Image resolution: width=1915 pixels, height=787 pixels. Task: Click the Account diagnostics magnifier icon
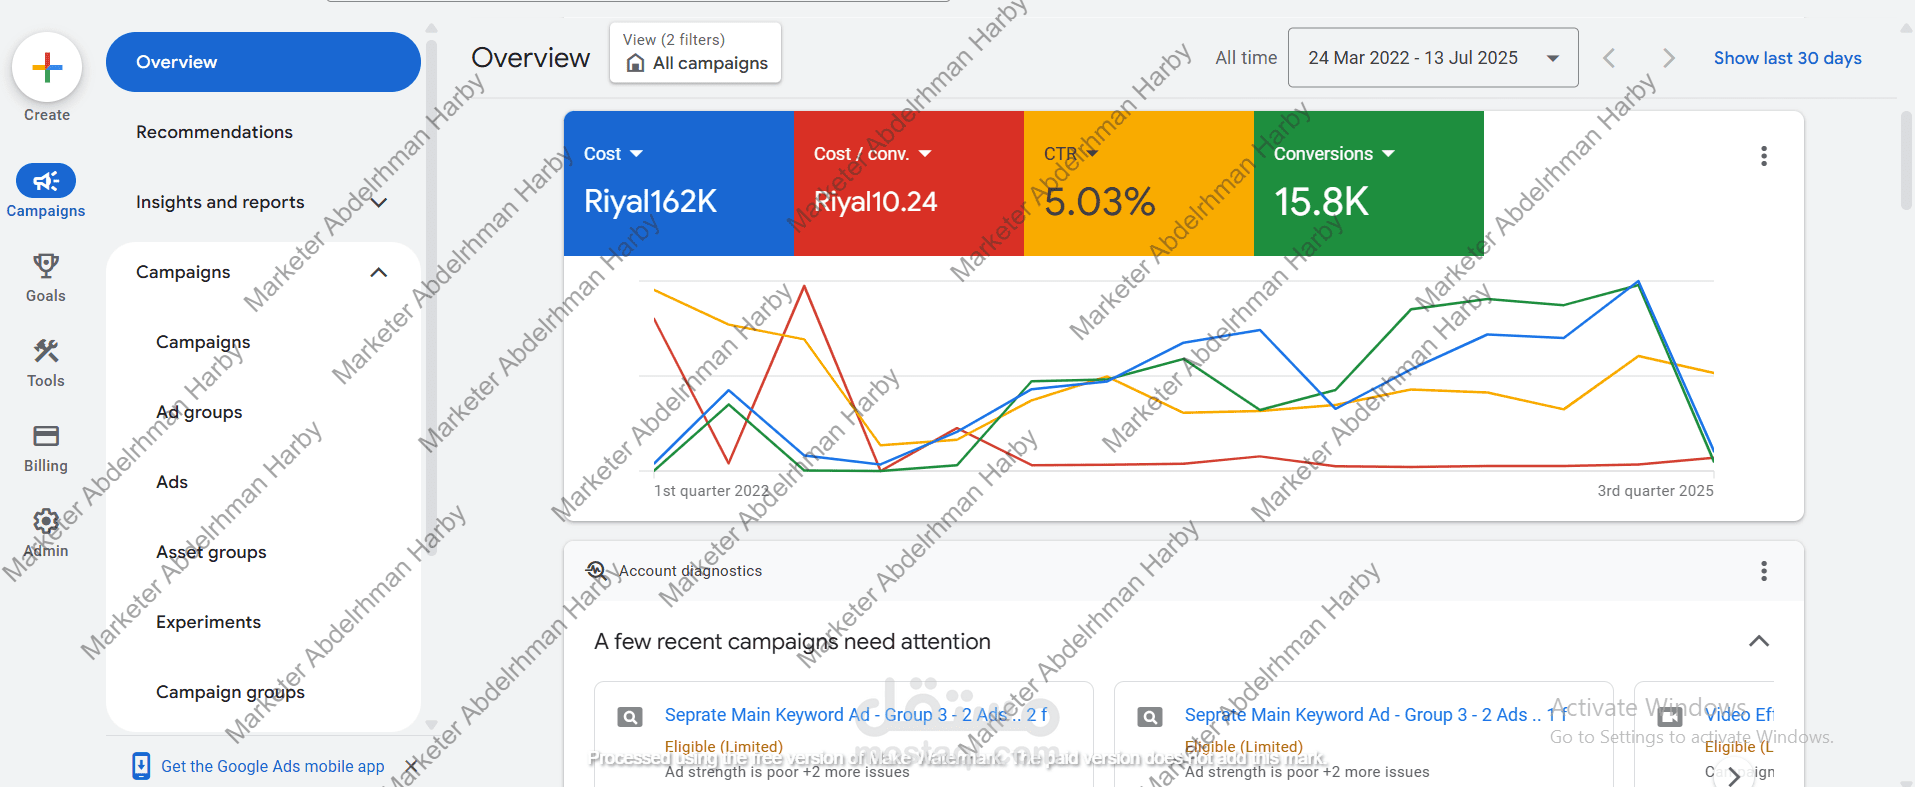pos(596,571)
